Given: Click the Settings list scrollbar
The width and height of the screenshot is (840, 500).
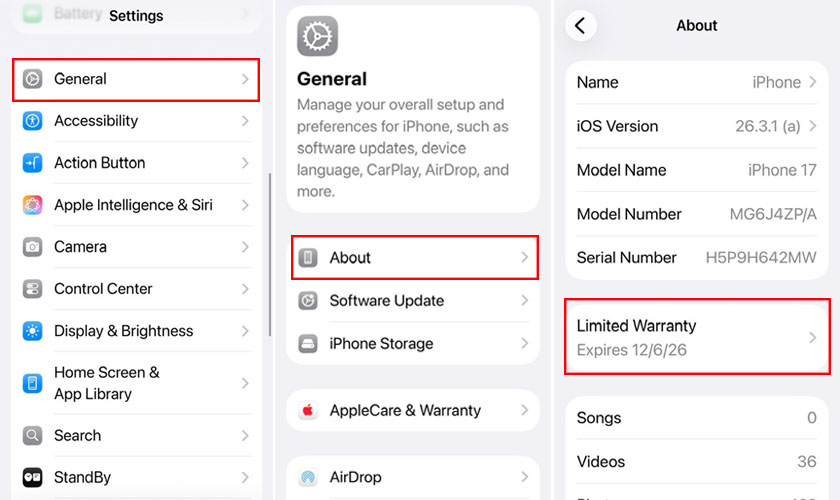Looking at the screenshot, I should 269,255.
